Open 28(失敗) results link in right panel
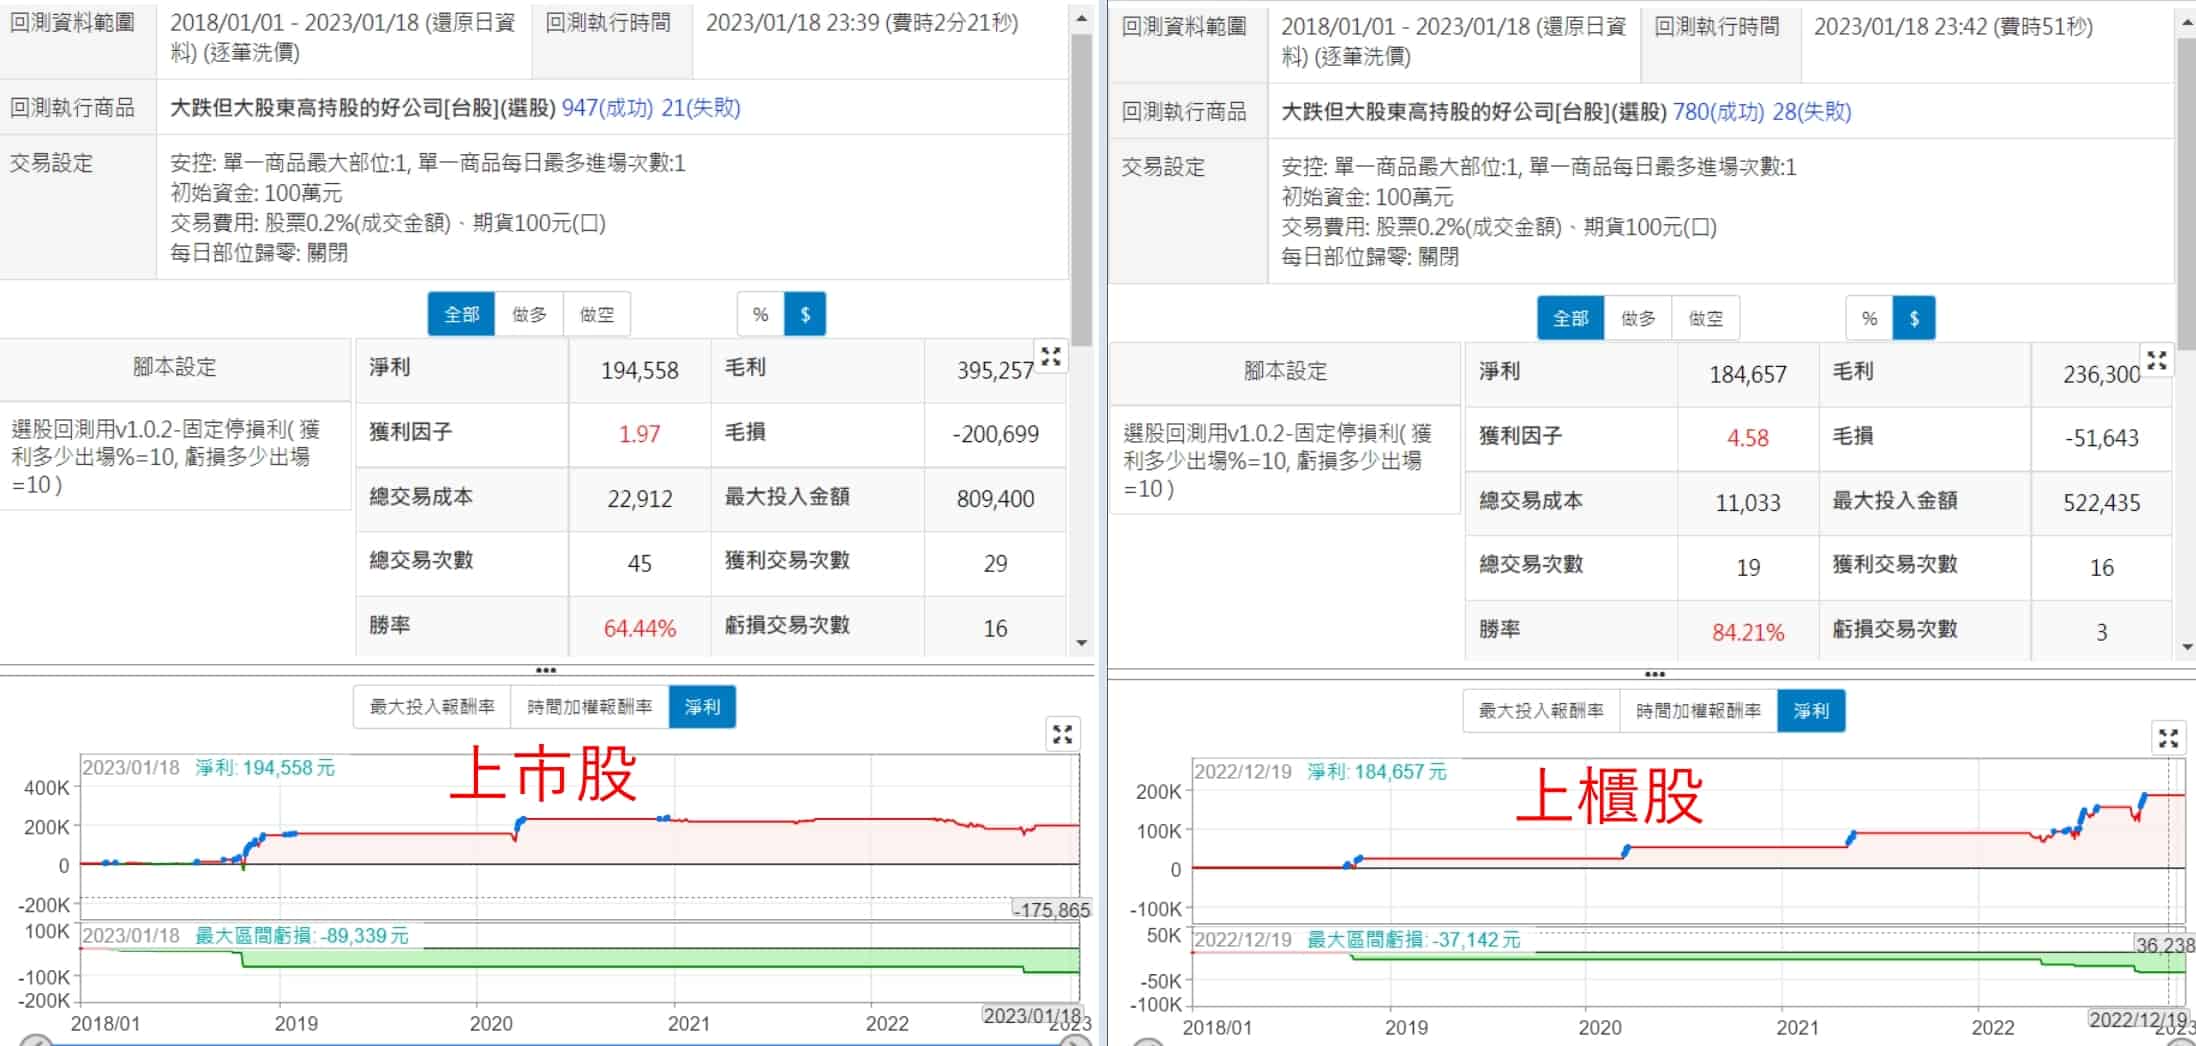 [x=1811, y=112]
